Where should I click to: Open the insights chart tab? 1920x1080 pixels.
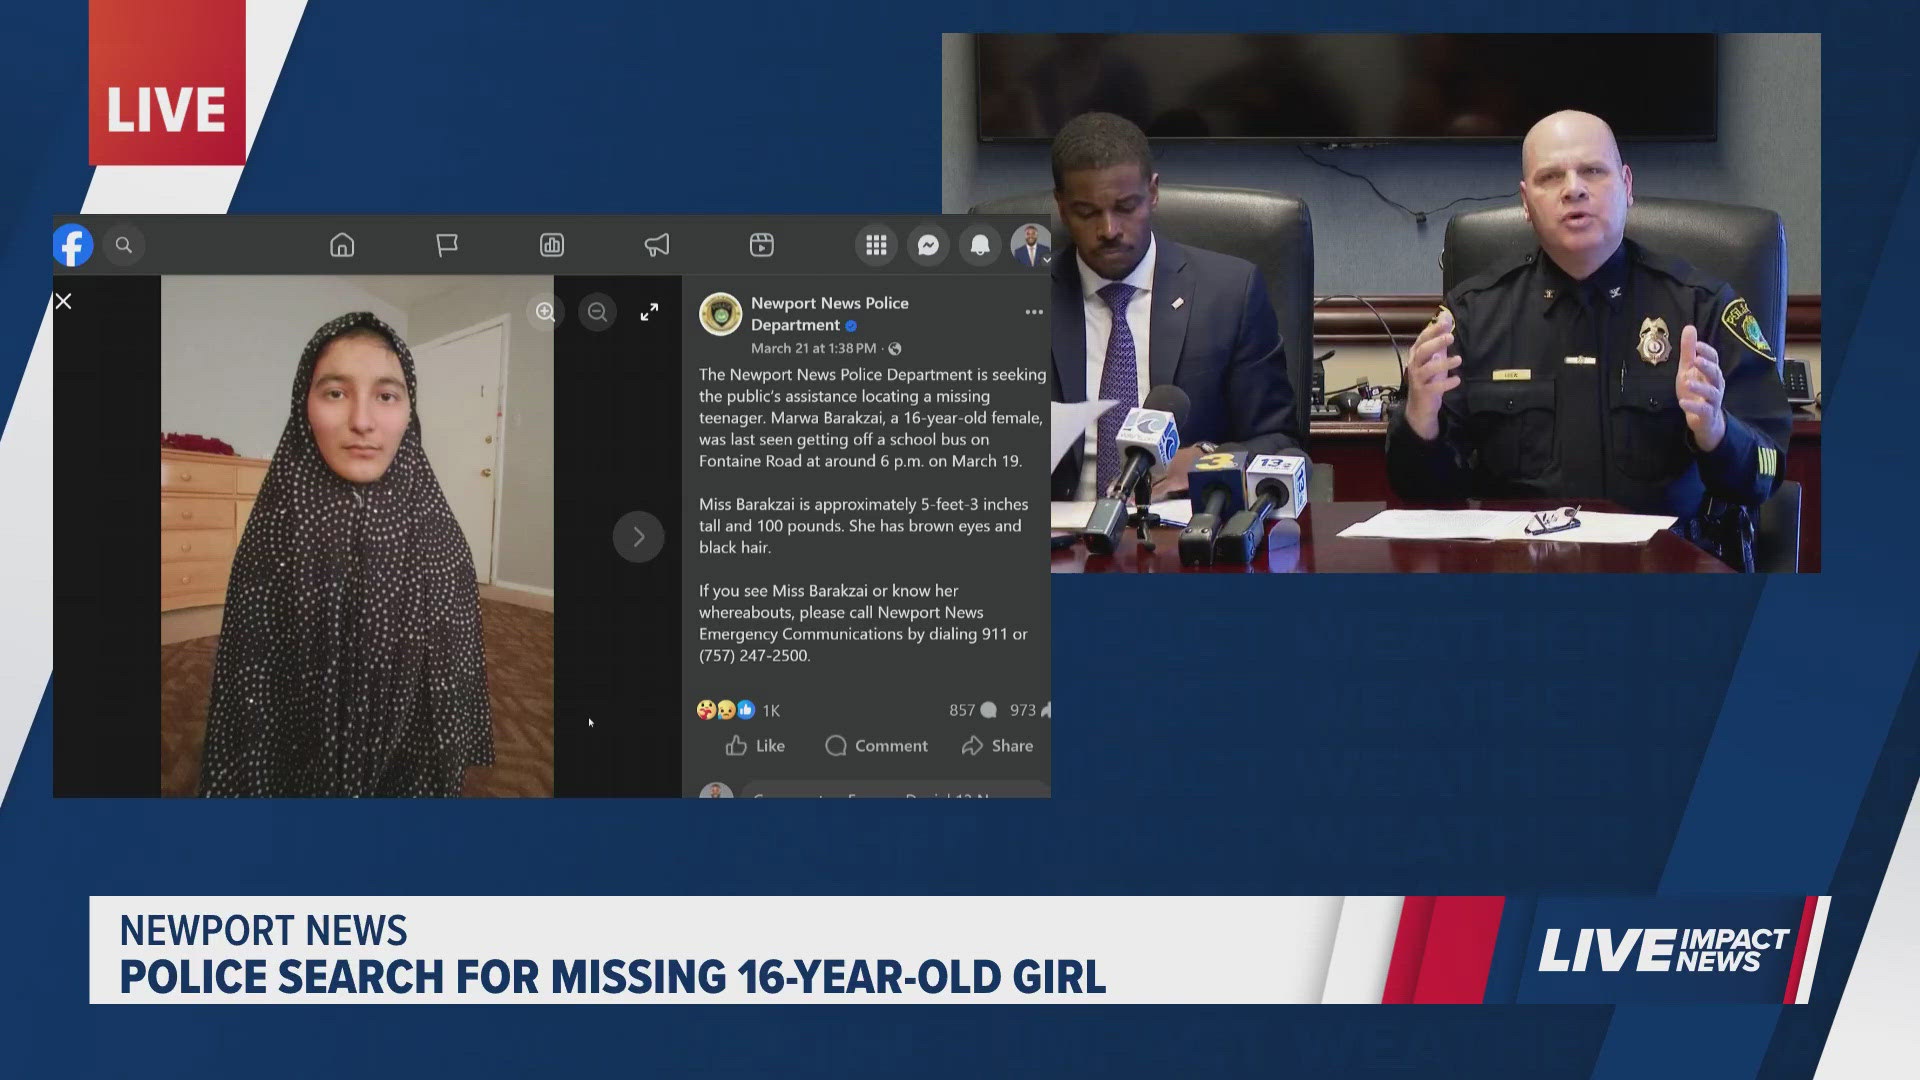coord(552,245)
